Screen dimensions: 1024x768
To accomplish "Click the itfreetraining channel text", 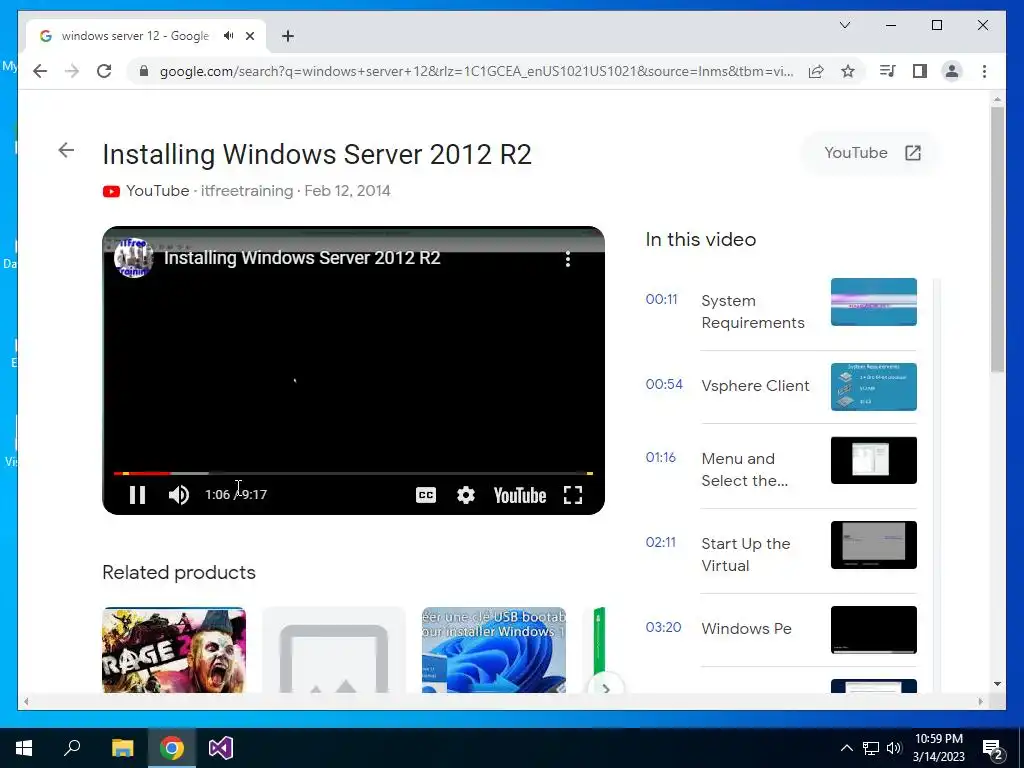I will click(x=247, y=191).
